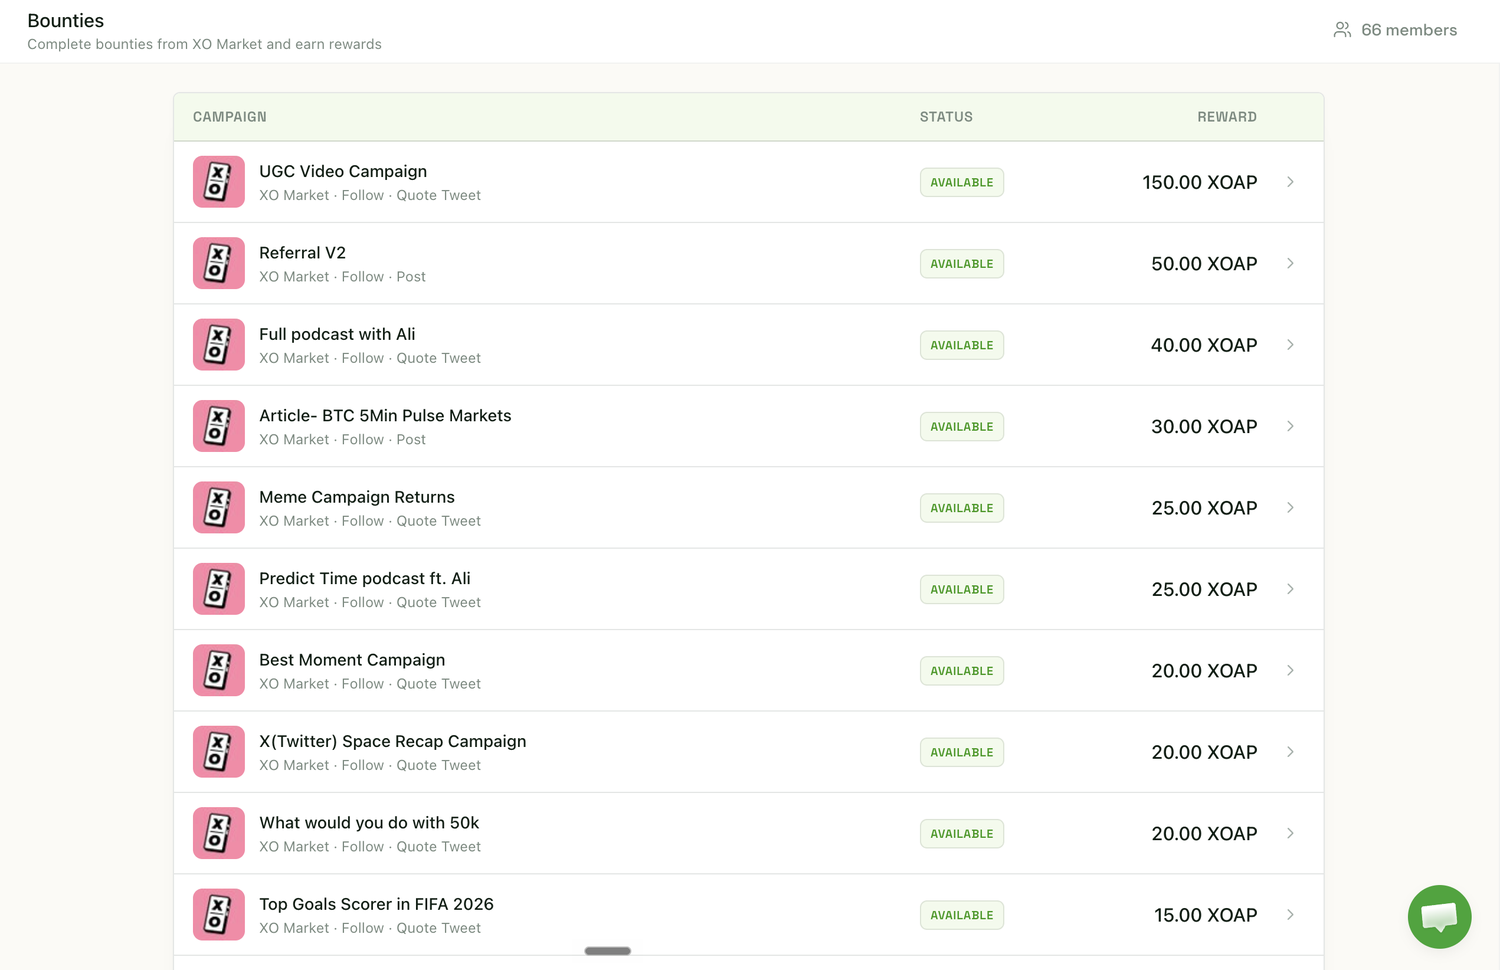This screenshot has width=1500, height=970.
Task: Click 'XO Market · Follow · Post' under Referral V2
Action: [x=342, y=277]
